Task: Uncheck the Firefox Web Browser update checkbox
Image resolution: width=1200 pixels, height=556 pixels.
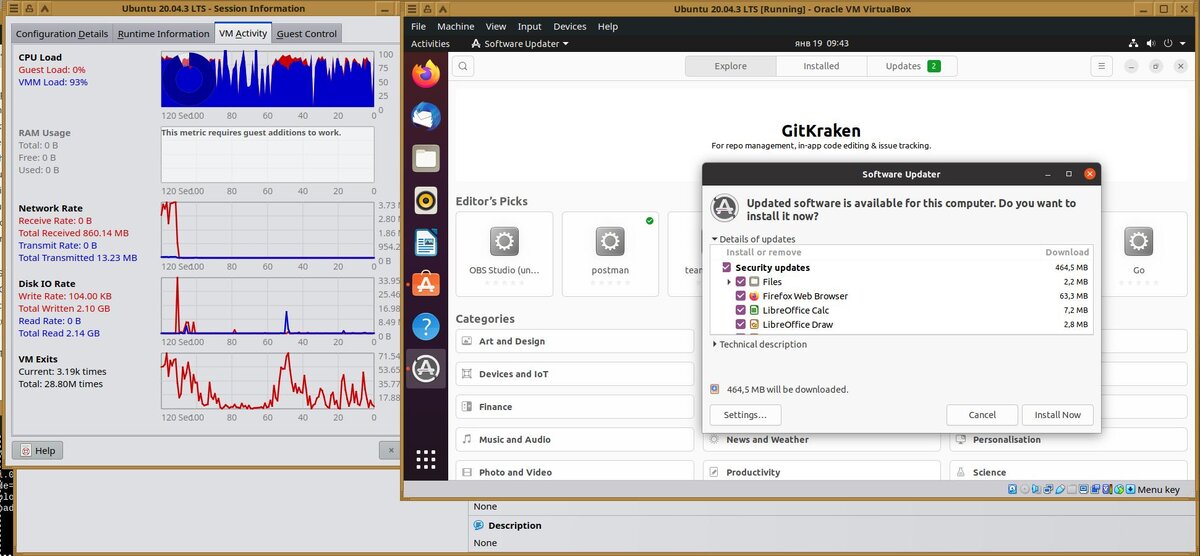Action: (x=741, y=296)
